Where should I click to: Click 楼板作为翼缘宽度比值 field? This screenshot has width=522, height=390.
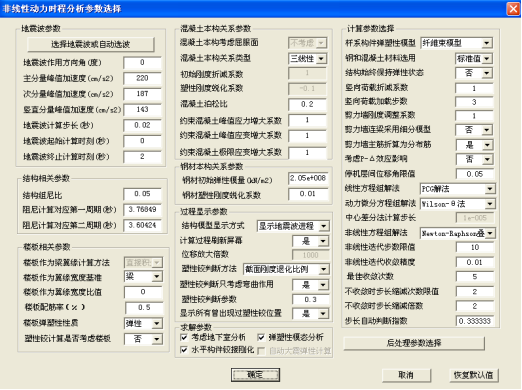(143, 292)
